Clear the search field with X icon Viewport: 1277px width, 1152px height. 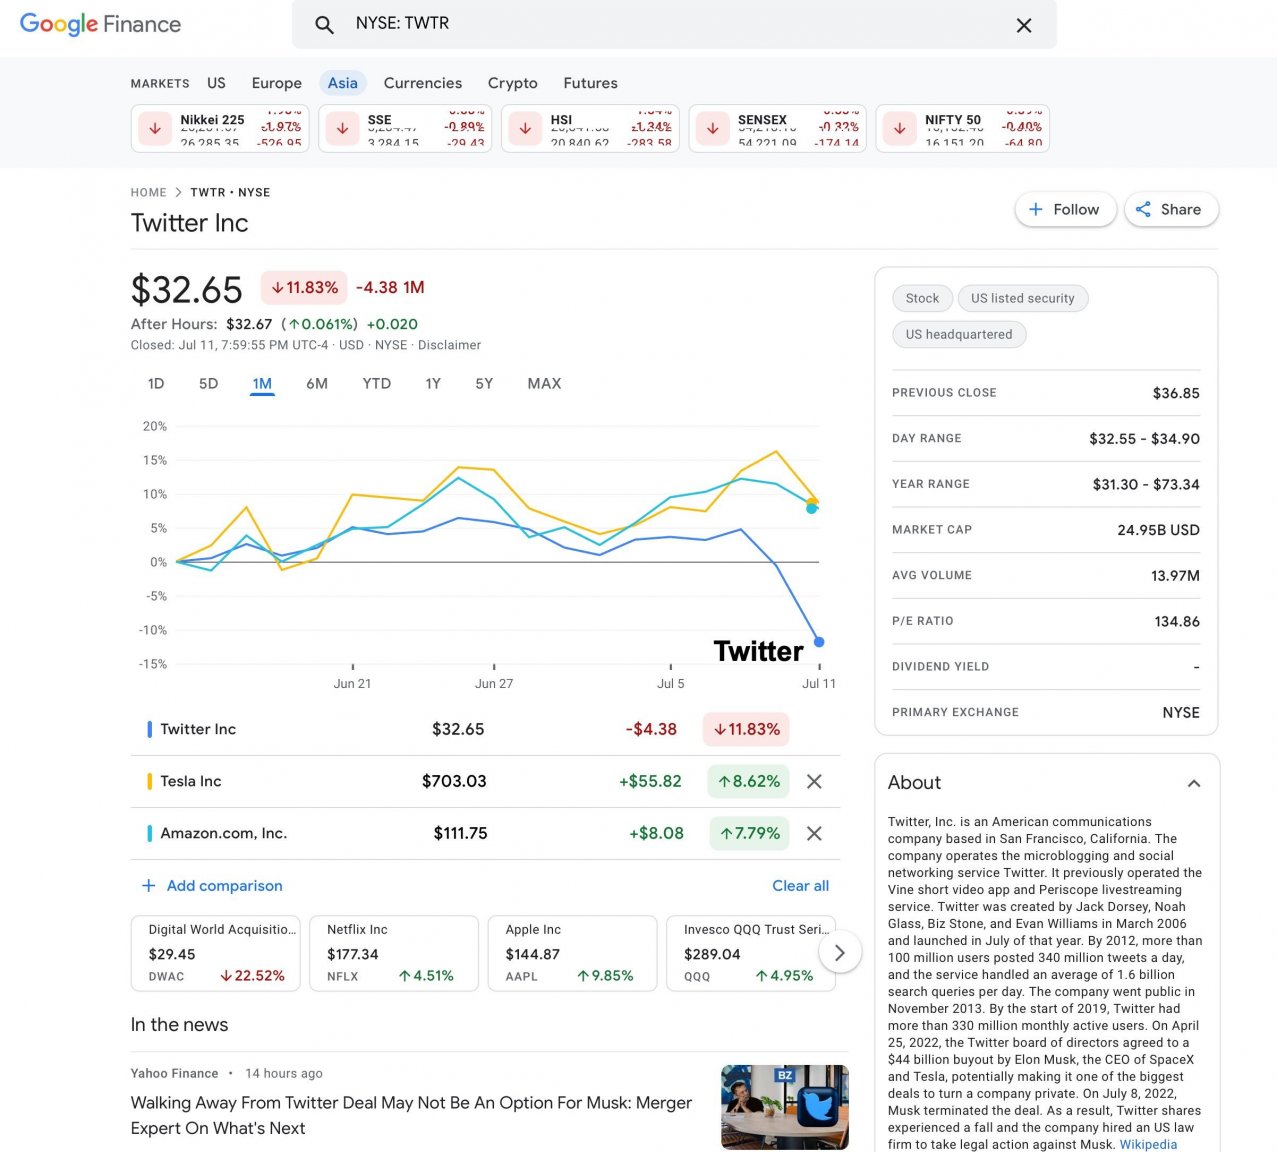tap(1024, 25)
